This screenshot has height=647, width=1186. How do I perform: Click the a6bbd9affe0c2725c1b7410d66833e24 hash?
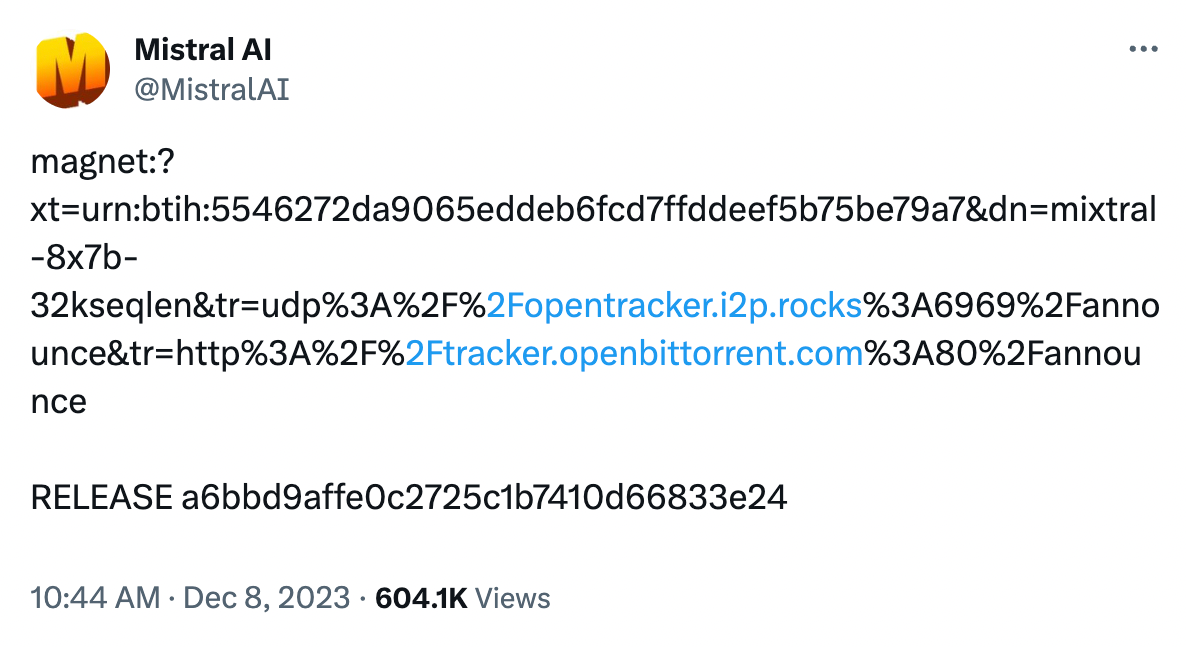(x=484, y=497)
